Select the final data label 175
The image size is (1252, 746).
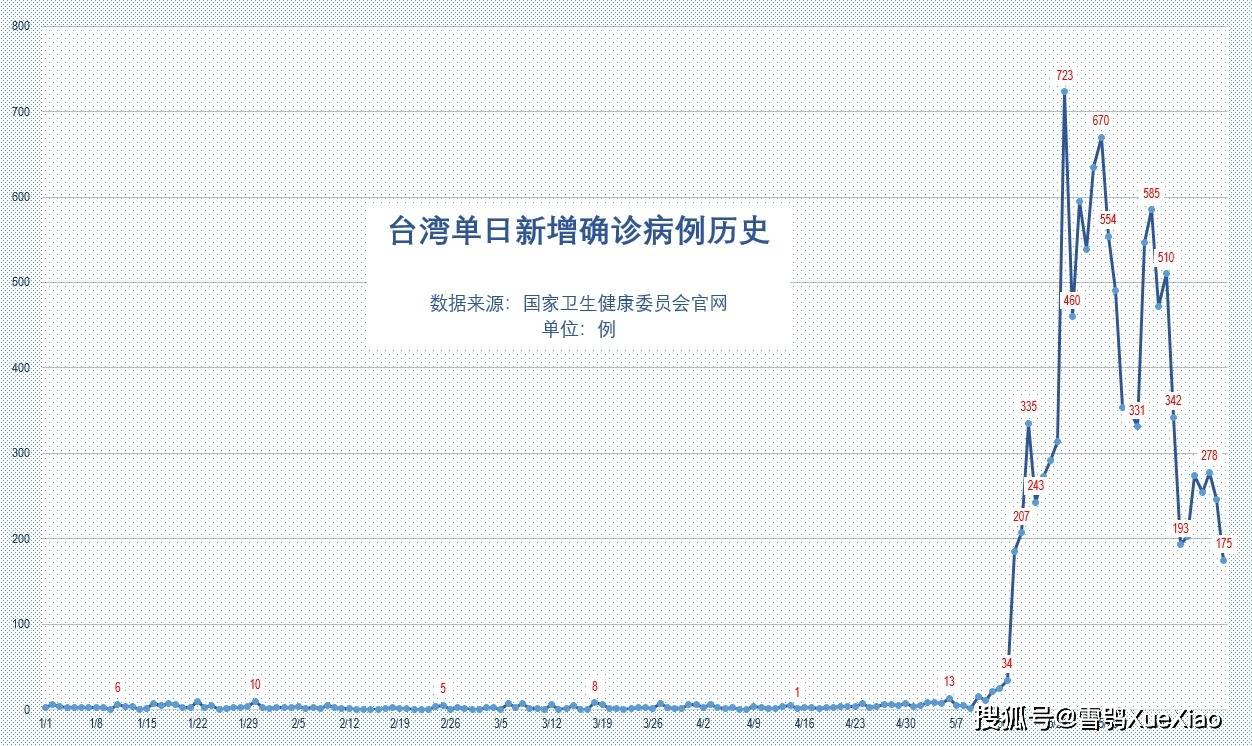click(x=1224, y=543)
